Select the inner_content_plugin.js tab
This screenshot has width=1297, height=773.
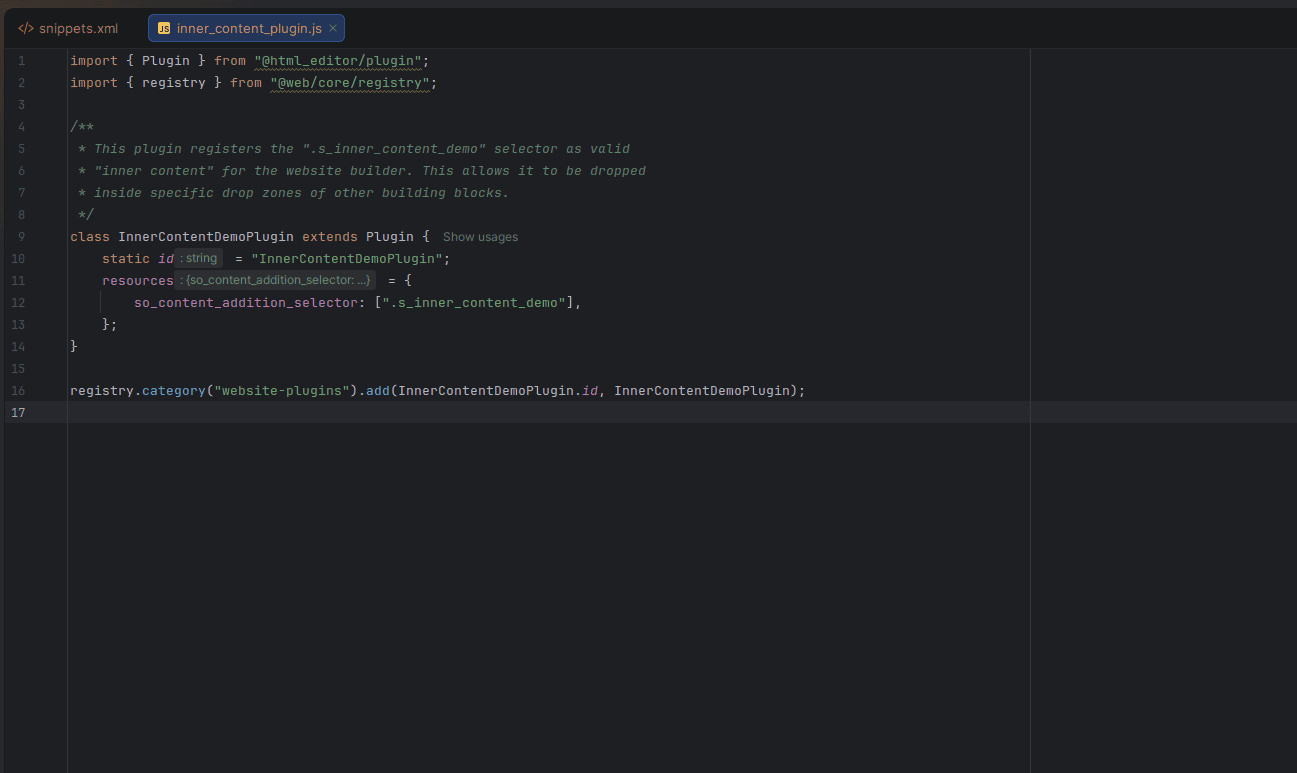click(249, 28)
